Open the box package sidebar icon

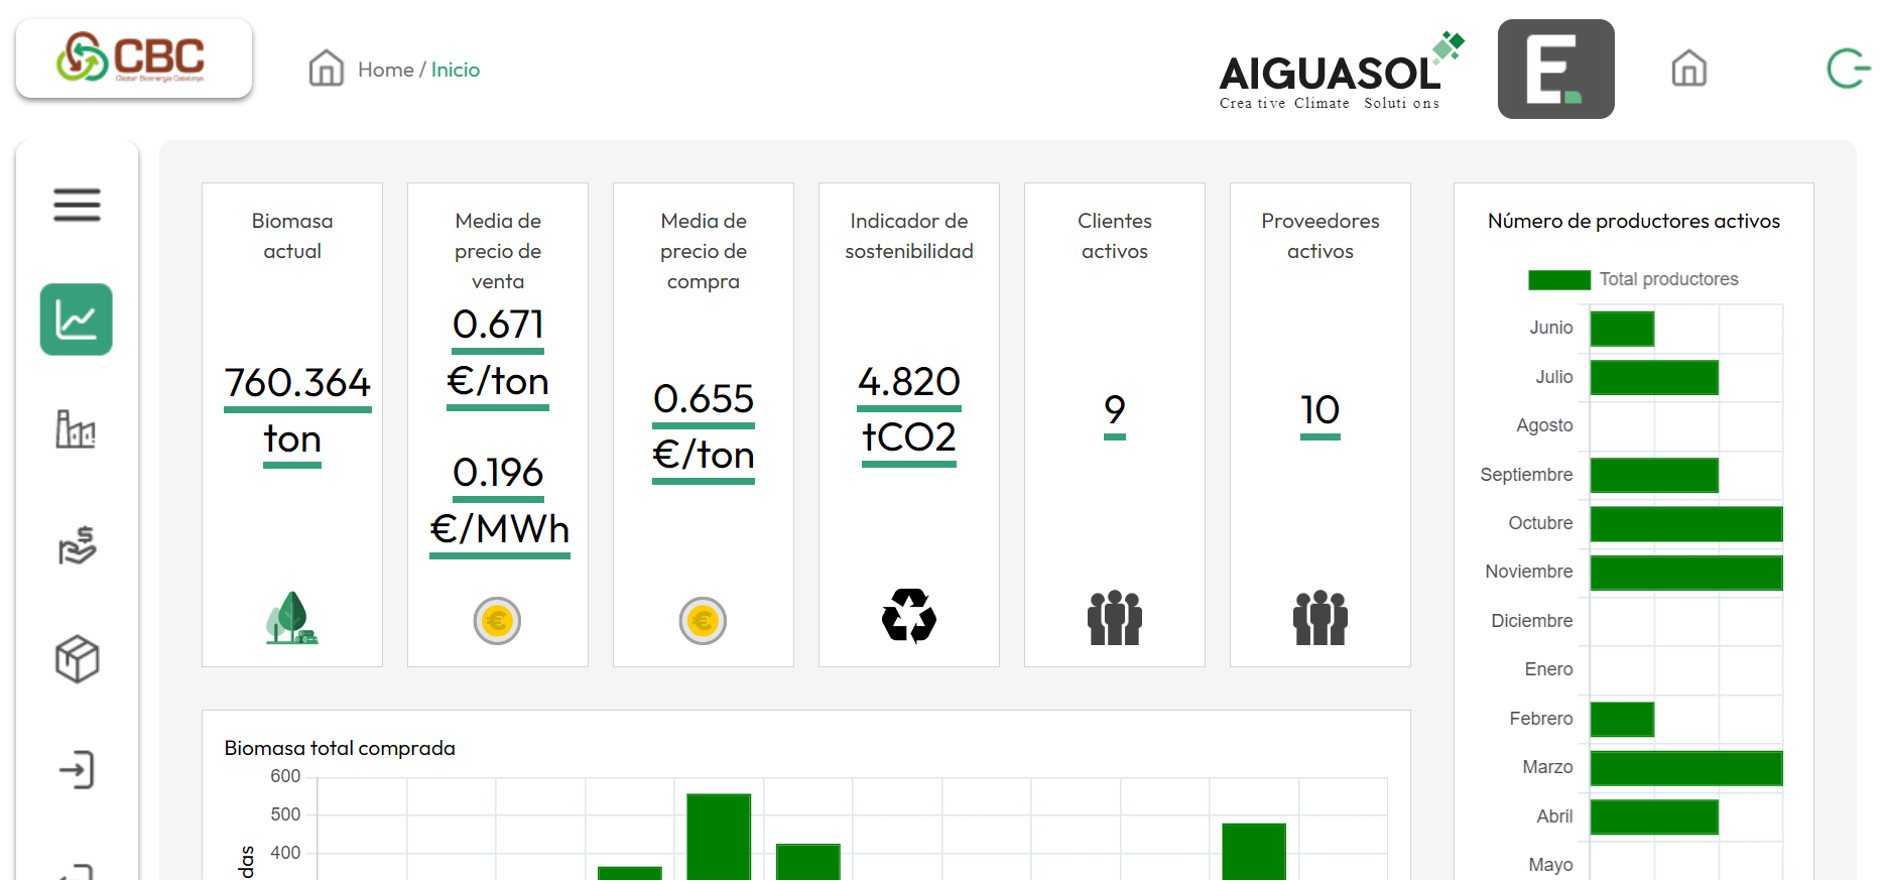point(76,660)
